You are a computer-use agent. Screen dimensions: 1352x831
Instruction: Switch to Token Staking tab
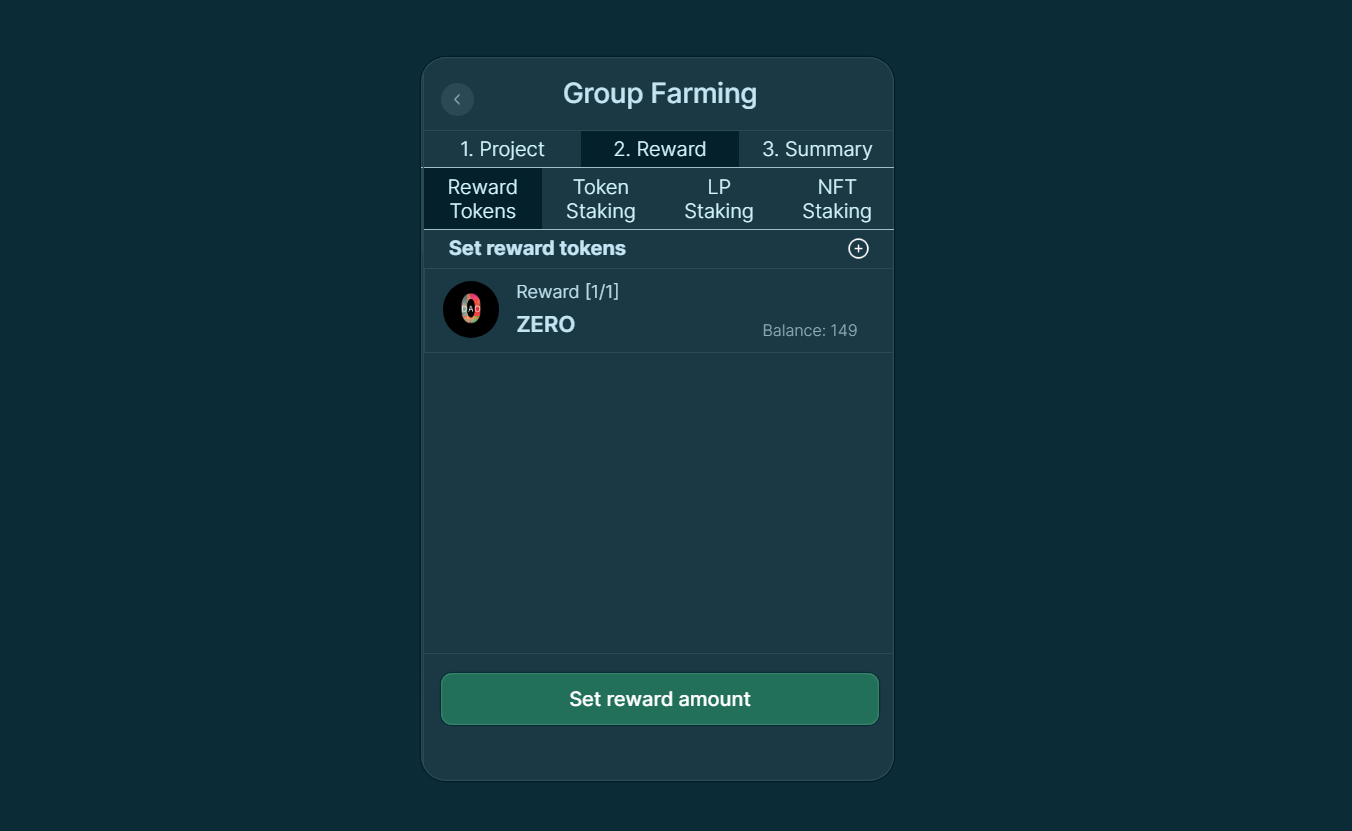point(601,199)
